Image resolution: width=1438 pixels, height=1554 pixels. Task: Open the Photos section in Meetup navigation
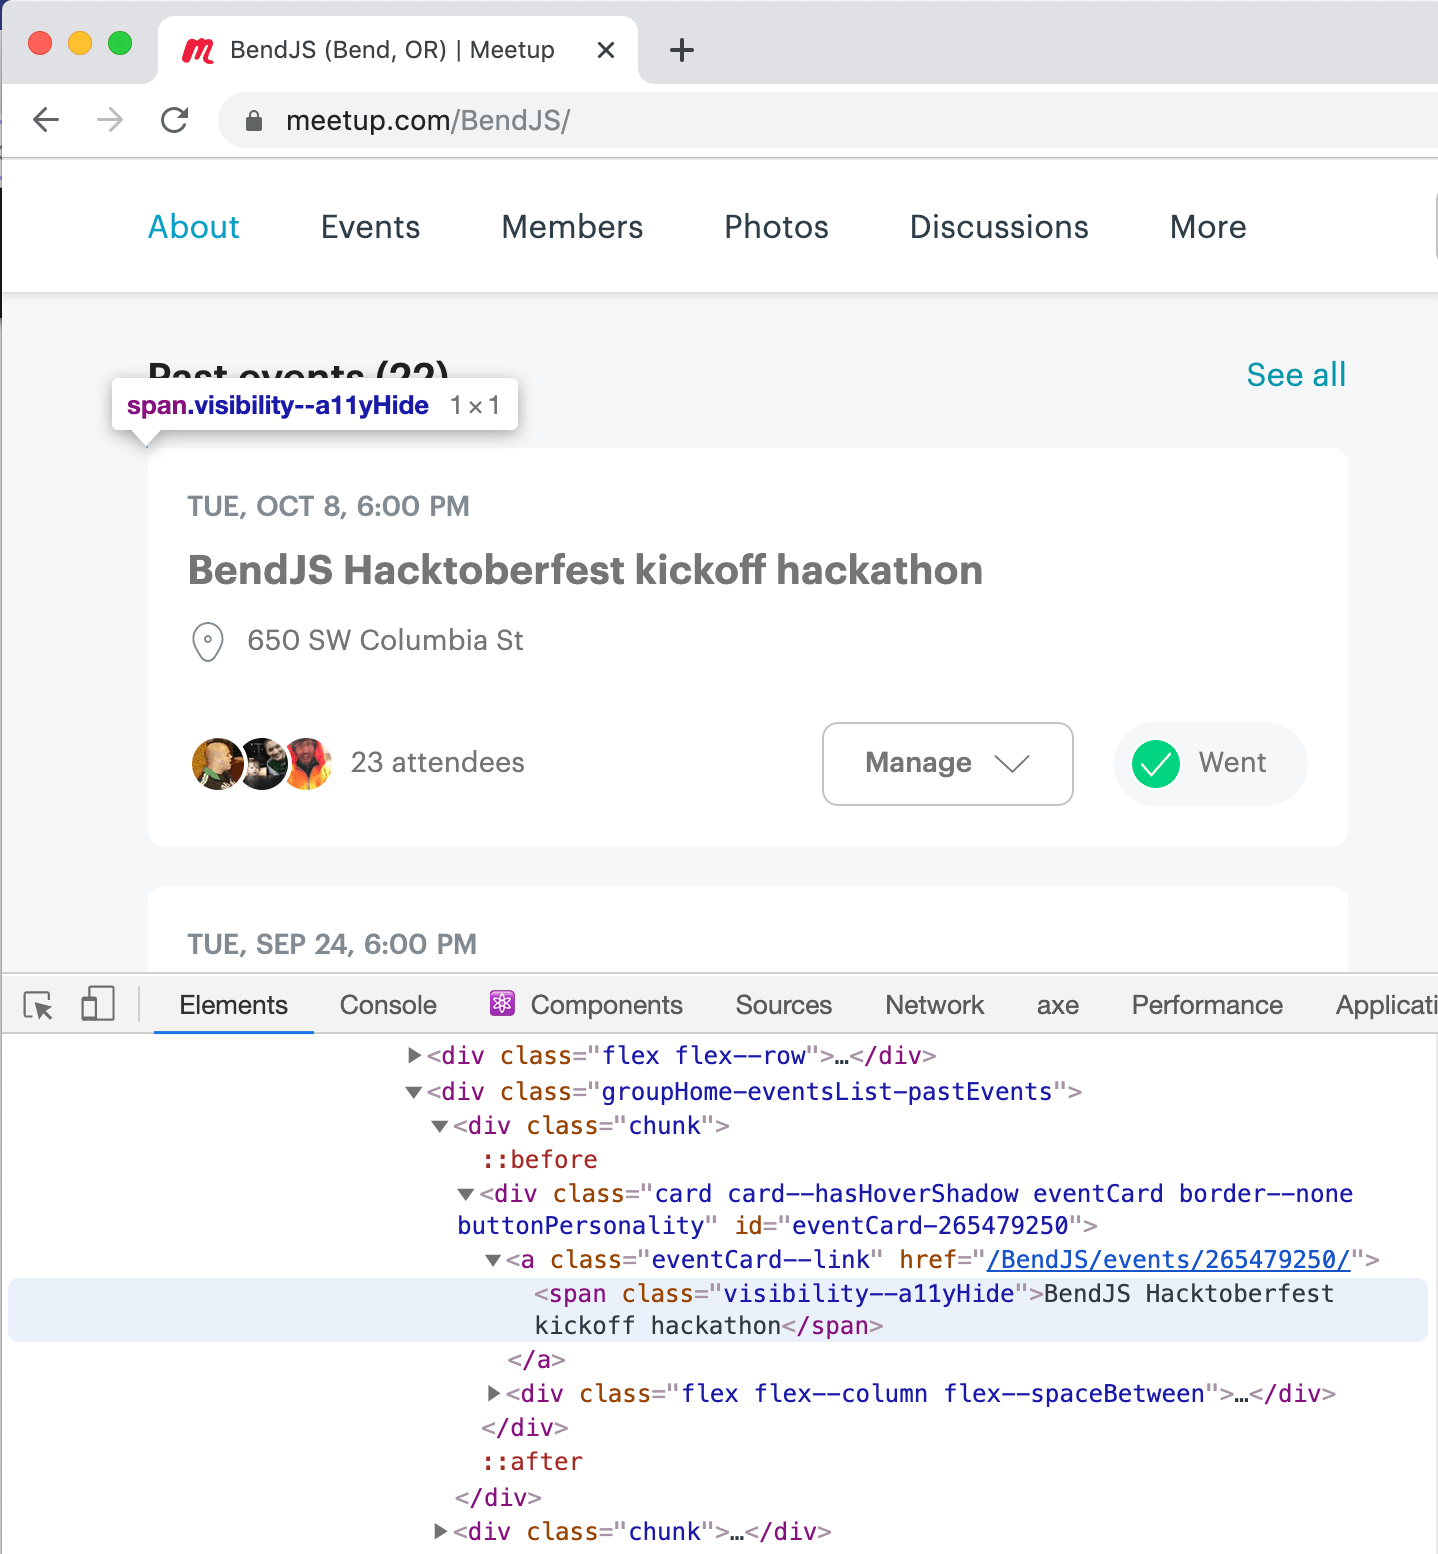[x=776, y=227]
